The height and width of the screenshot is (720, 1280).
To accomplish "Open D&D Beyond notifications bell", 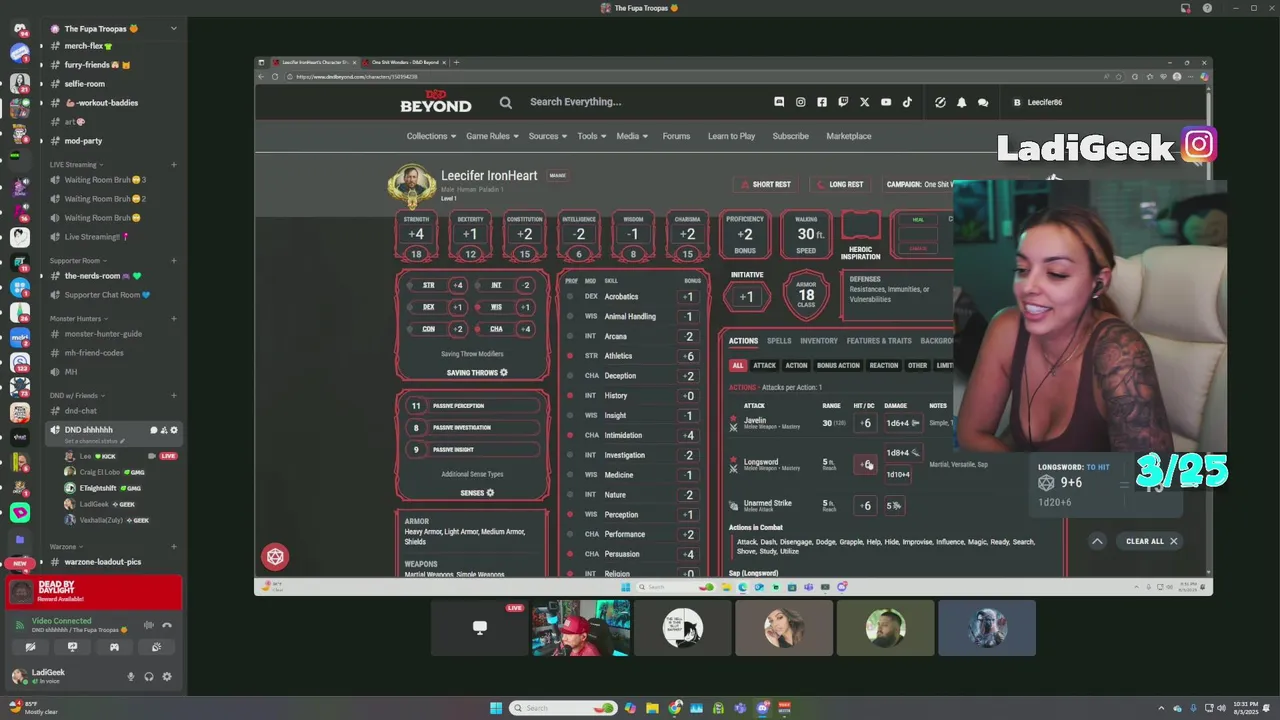I will pos(961,102).
